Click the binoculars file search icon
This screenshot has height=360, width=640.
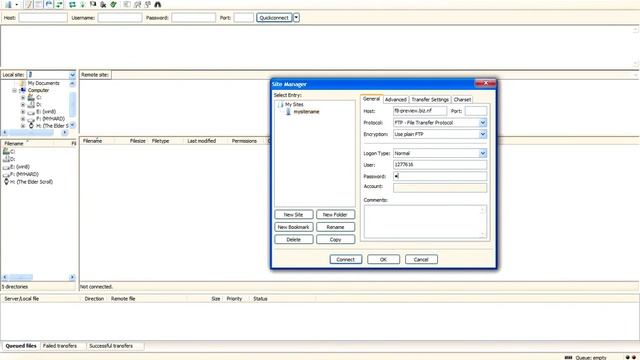click(158, 4)
